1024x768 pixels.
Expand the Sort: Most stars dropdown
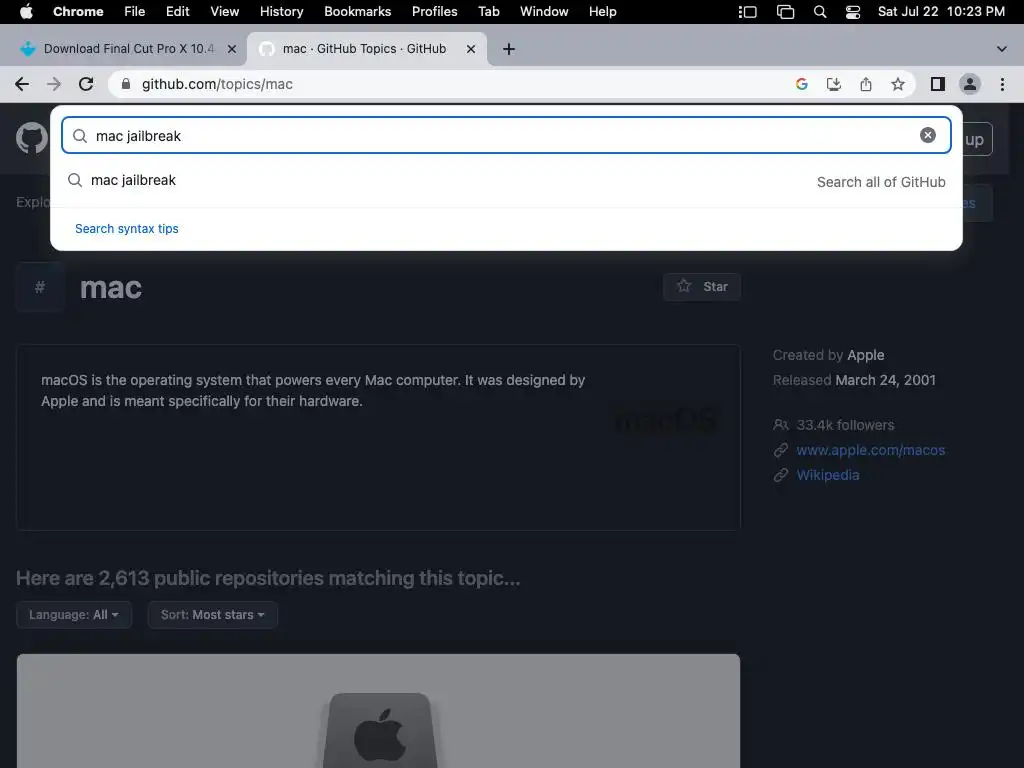212,615
